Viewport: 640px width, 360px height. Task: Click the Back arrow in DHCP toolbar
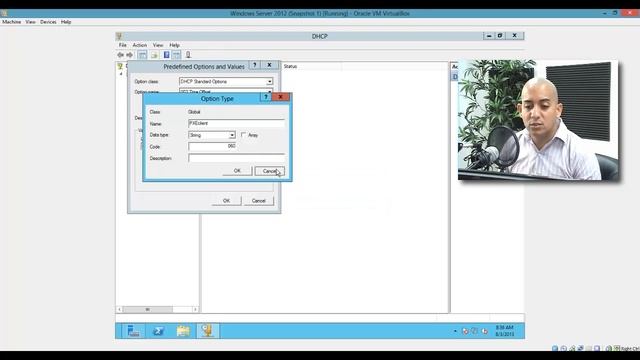(x=120, y=55)
